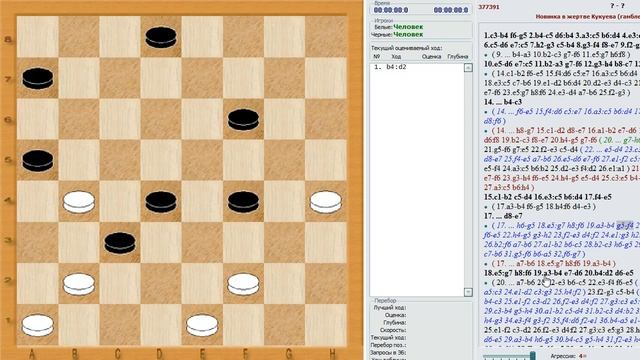
Task: Go to move '20.b4:d2' in the notation
Action: coord(600,273)
